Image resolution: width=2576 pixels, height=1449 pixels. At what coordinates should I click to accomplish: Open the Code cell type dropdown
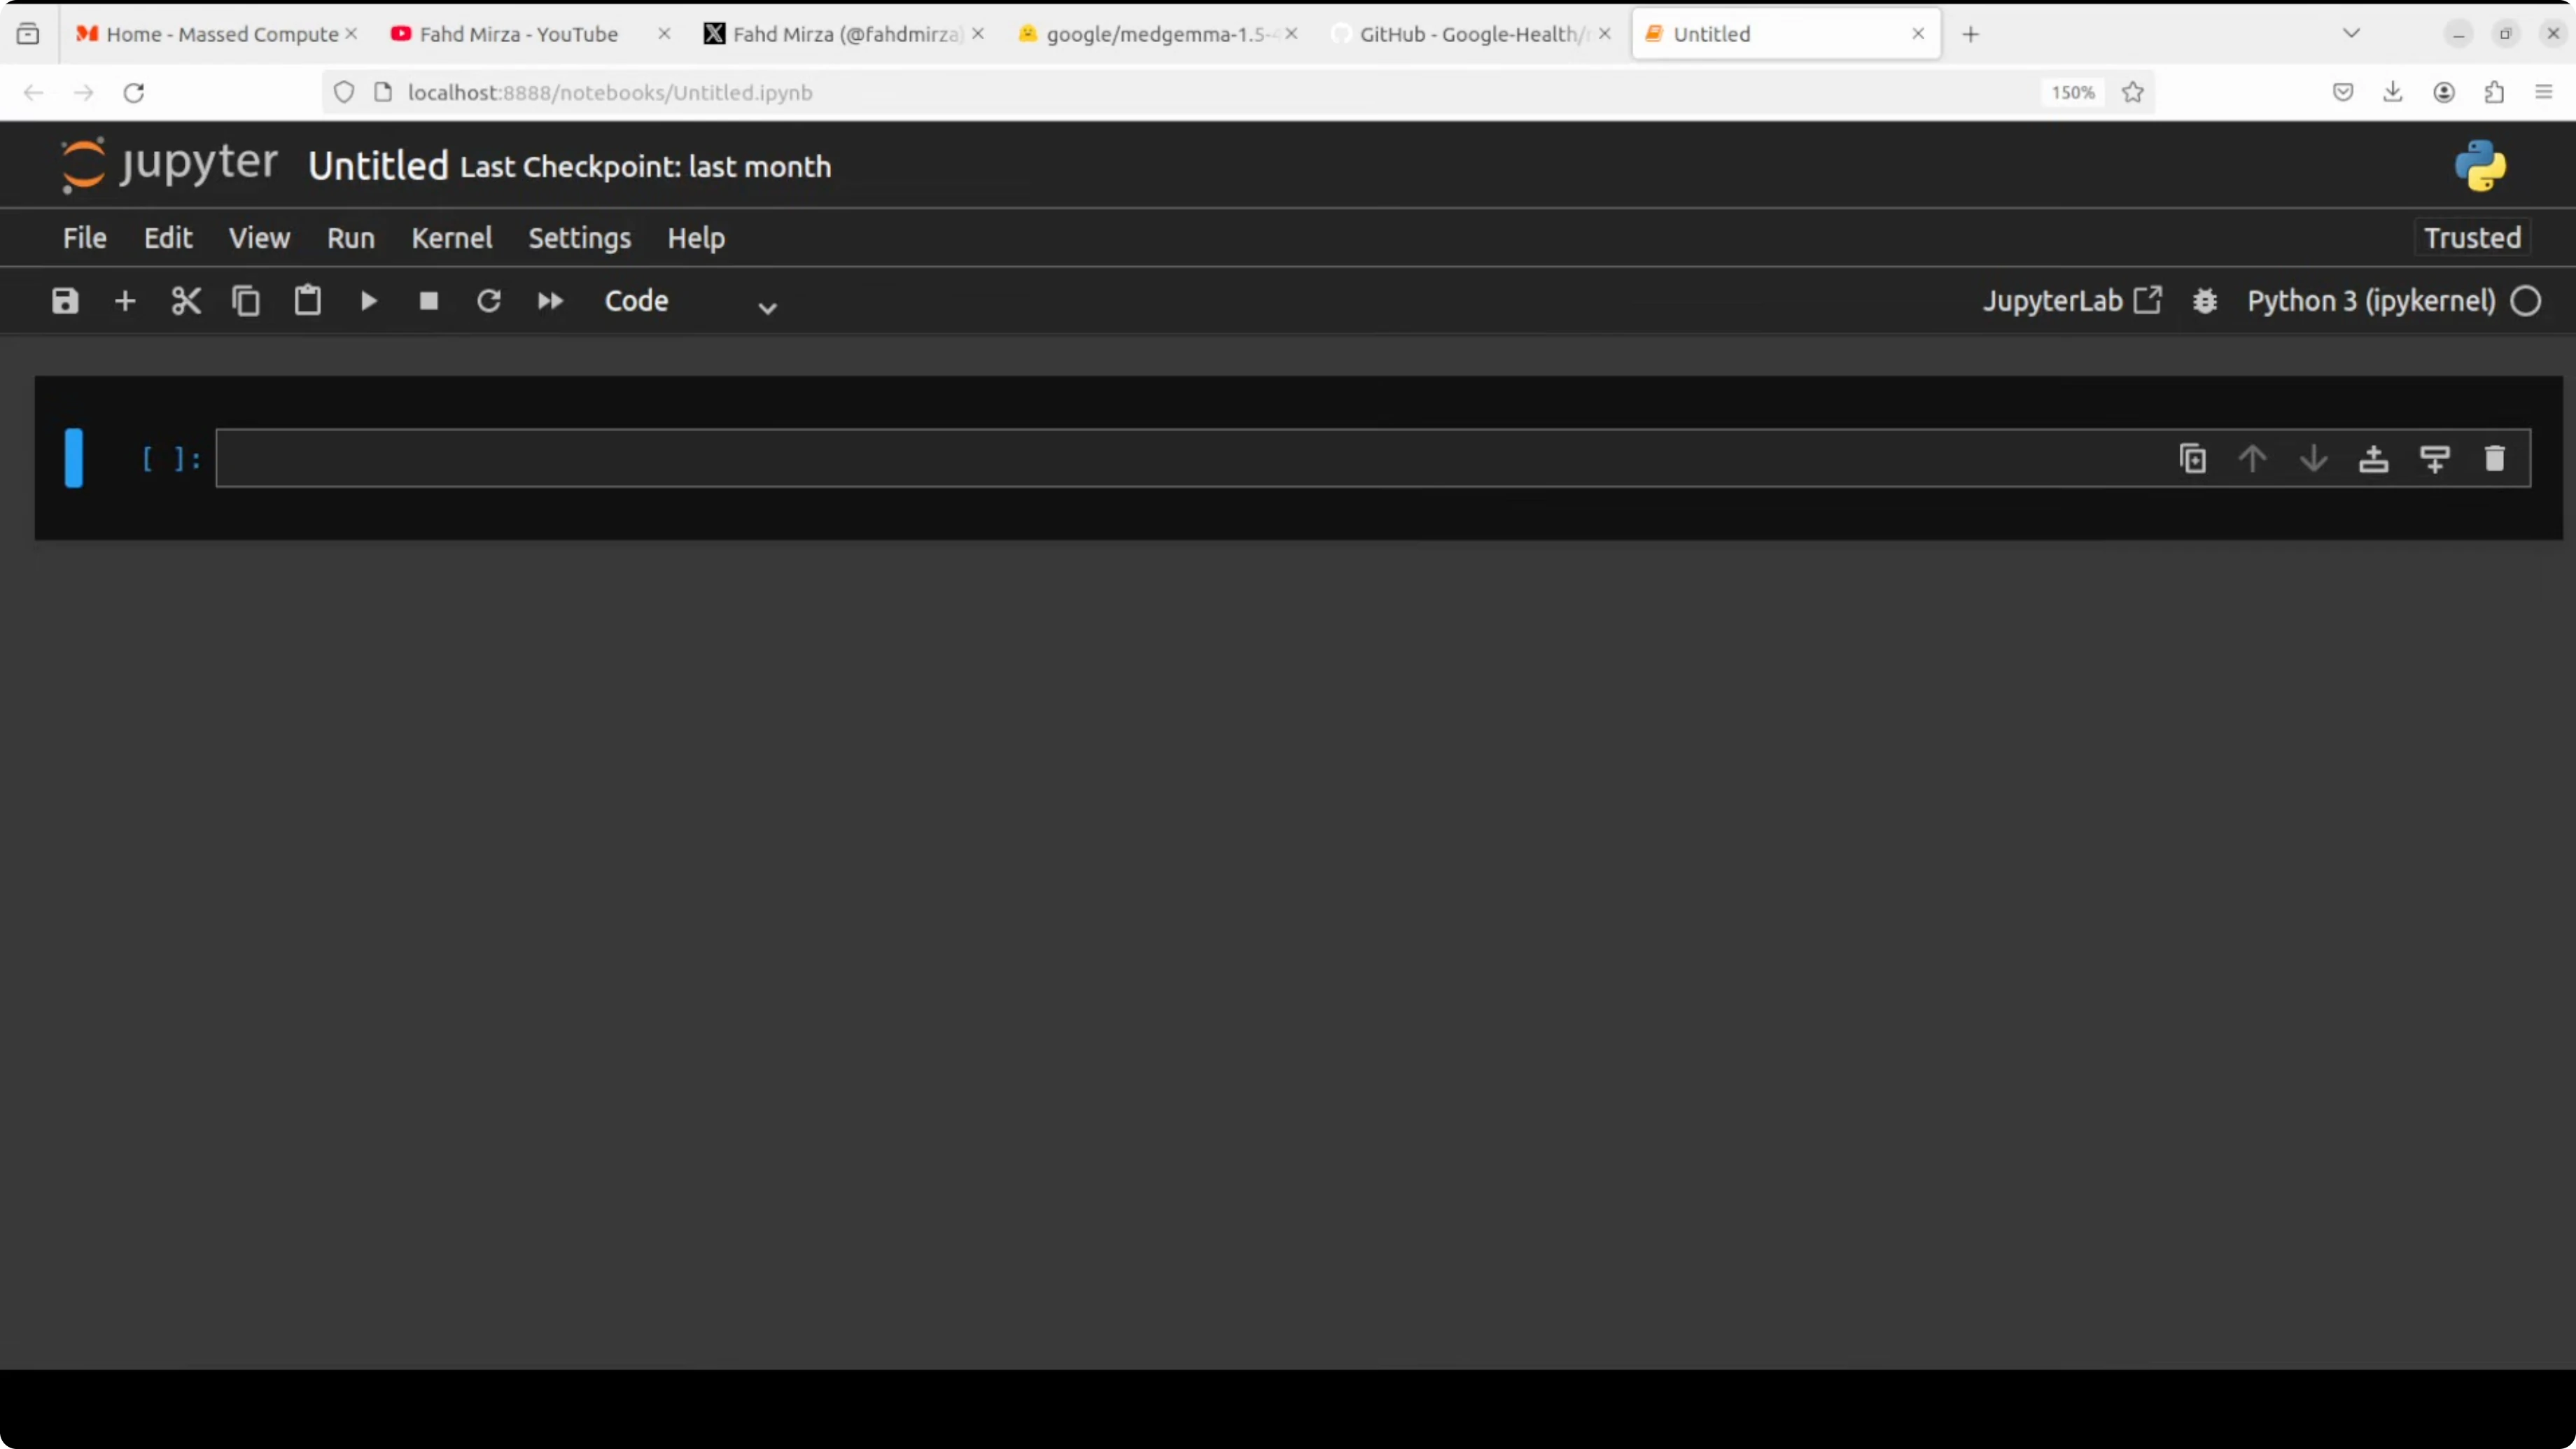click(x=690, y=302)
